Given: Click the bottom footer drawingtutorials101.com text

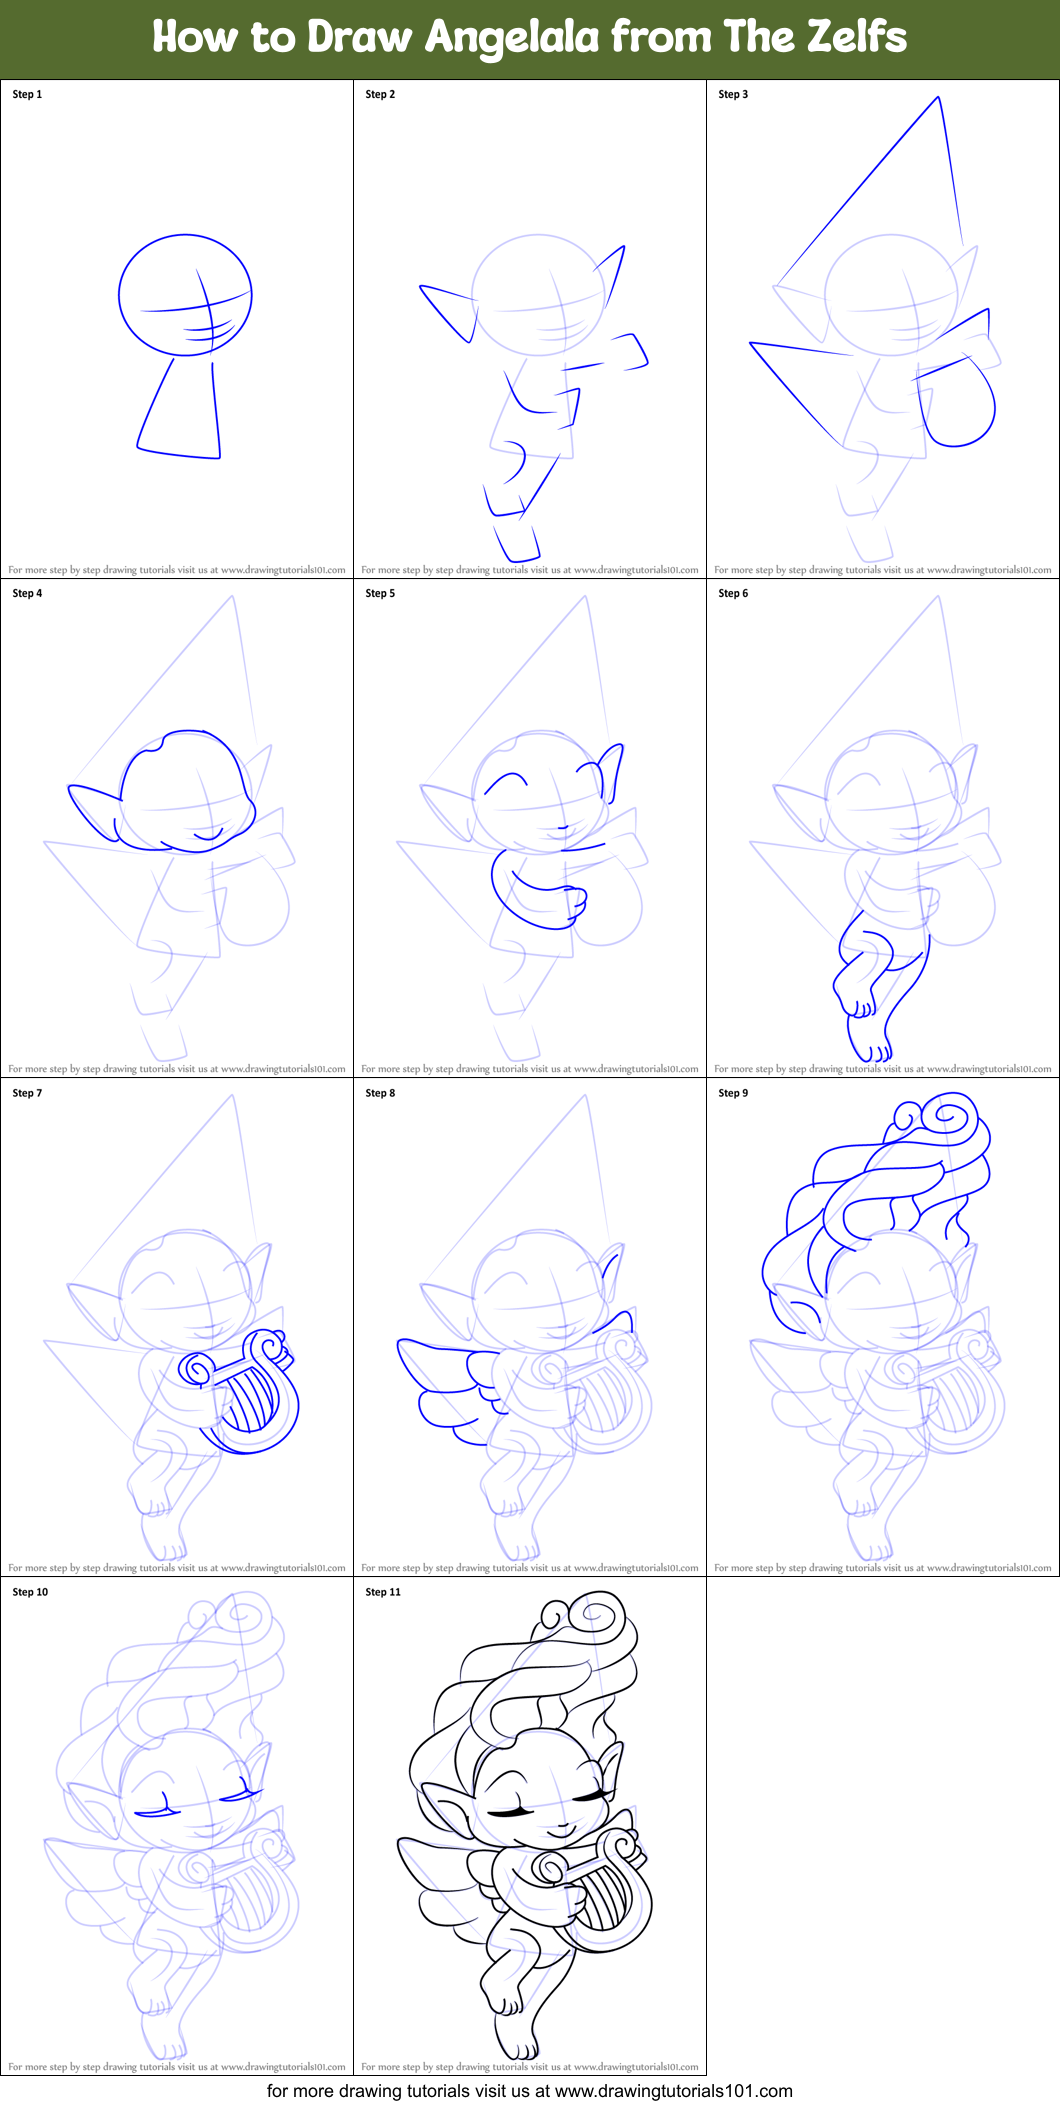Looking at the screenshot, I should pos(530,2090).
